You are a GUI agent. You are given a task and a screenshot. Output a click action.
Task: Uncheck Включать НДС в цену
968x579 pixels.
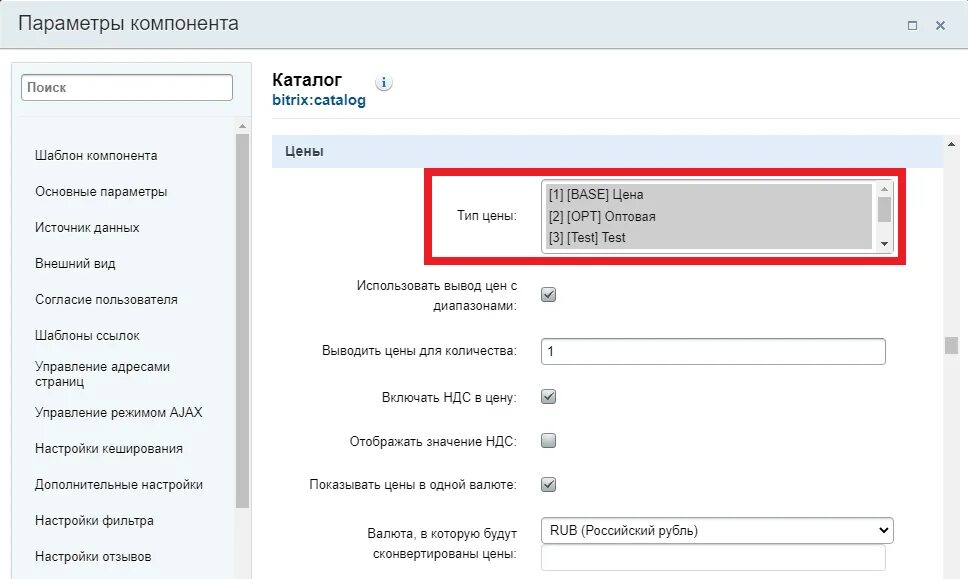pos(548,397)
